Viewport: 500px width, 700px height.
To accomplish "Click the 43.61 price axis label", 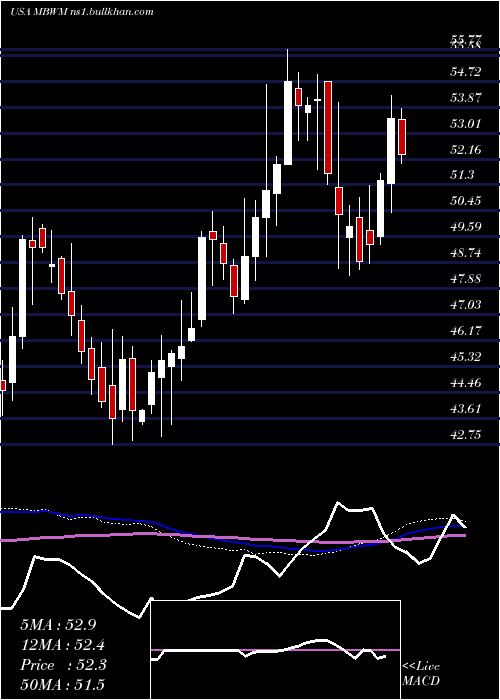I will (x=466, y=408).
